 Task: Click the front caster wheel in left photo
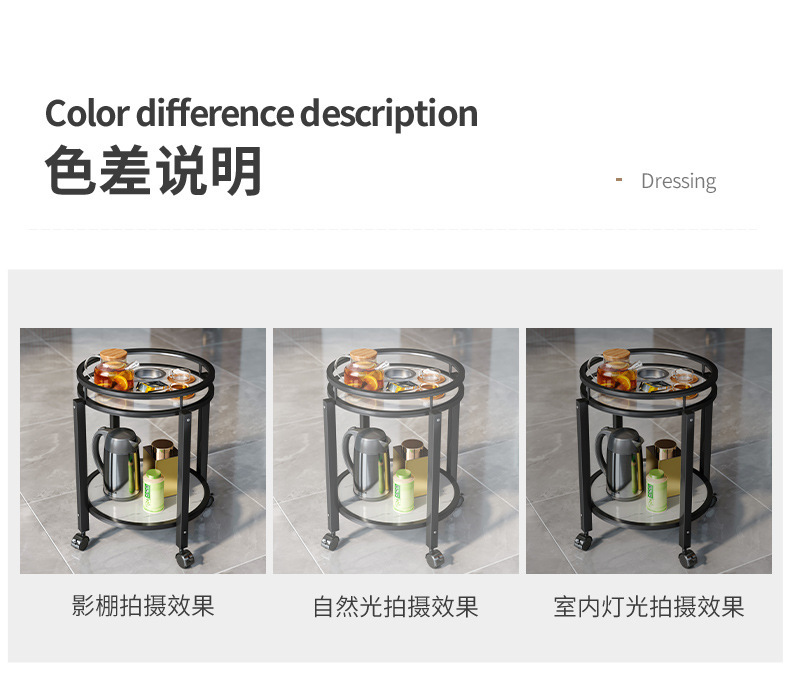click(x=185, y=558)
